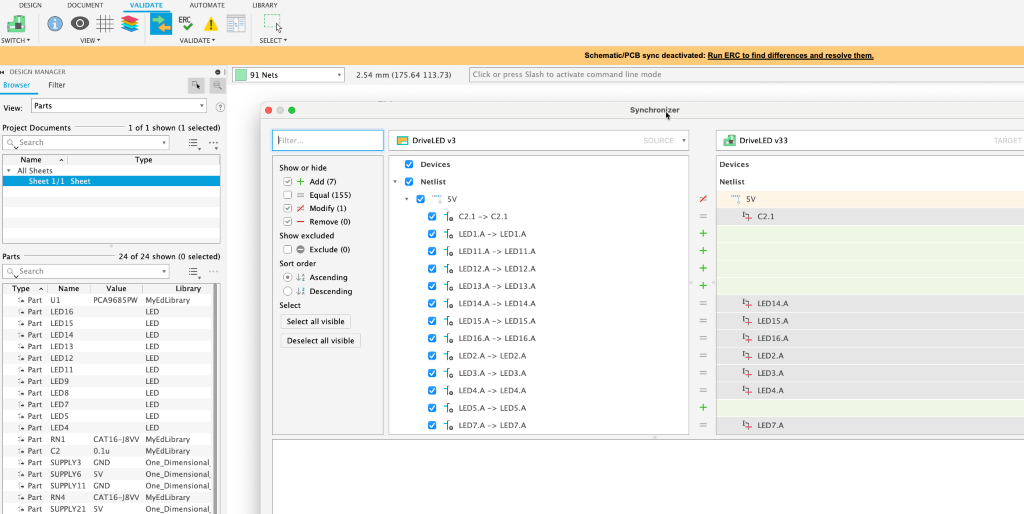The image size is (1024, 514).
Task: Open the Filter tab in Design Manager
Action: (x=57, y=85)
